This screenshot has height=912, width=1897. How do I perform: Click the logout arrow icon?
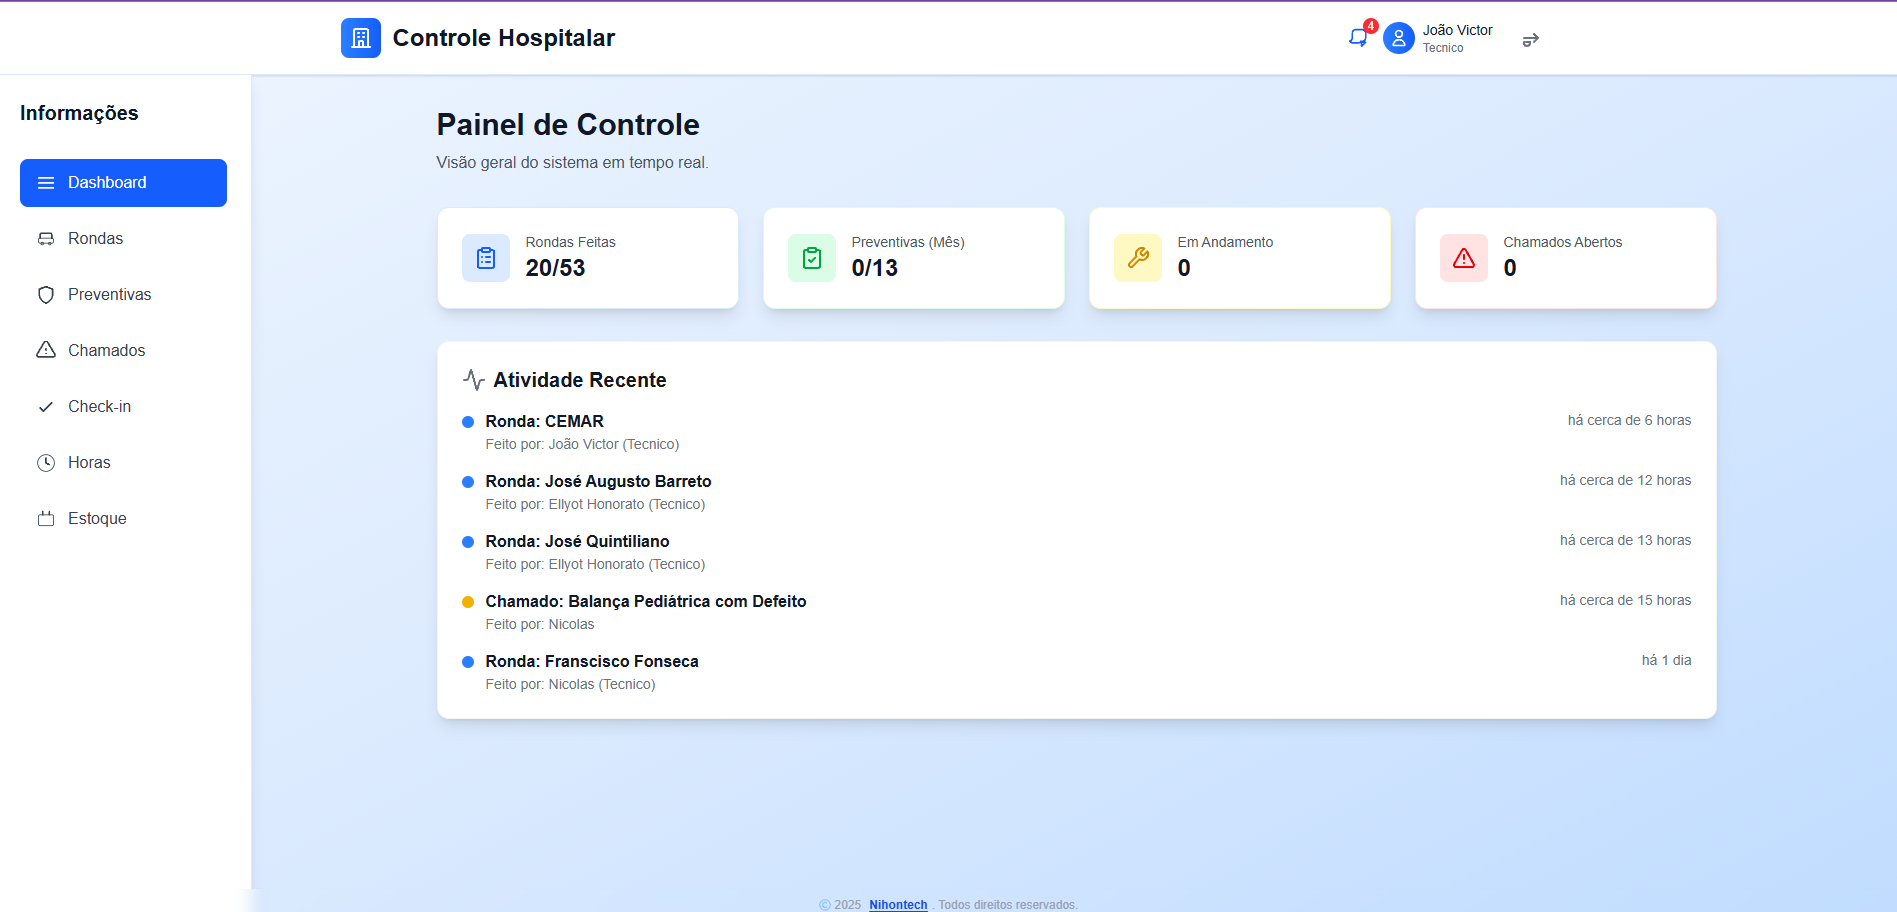1530,39
